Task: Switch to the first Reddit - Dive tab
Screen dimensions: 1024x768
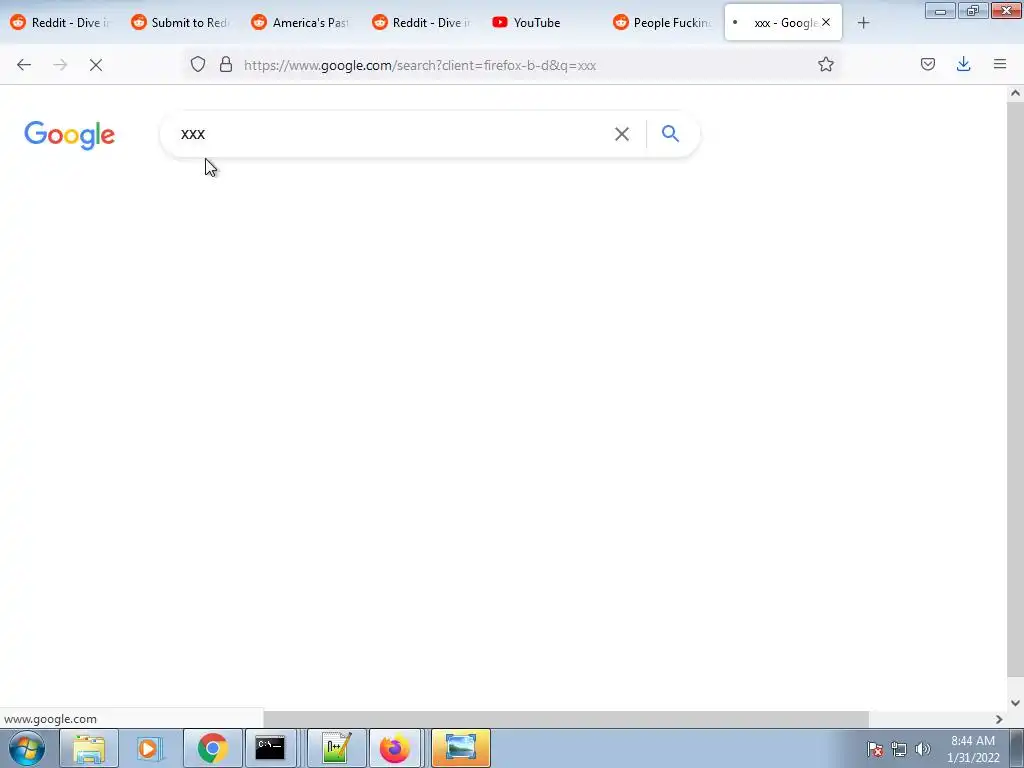Action: point(60,23)
